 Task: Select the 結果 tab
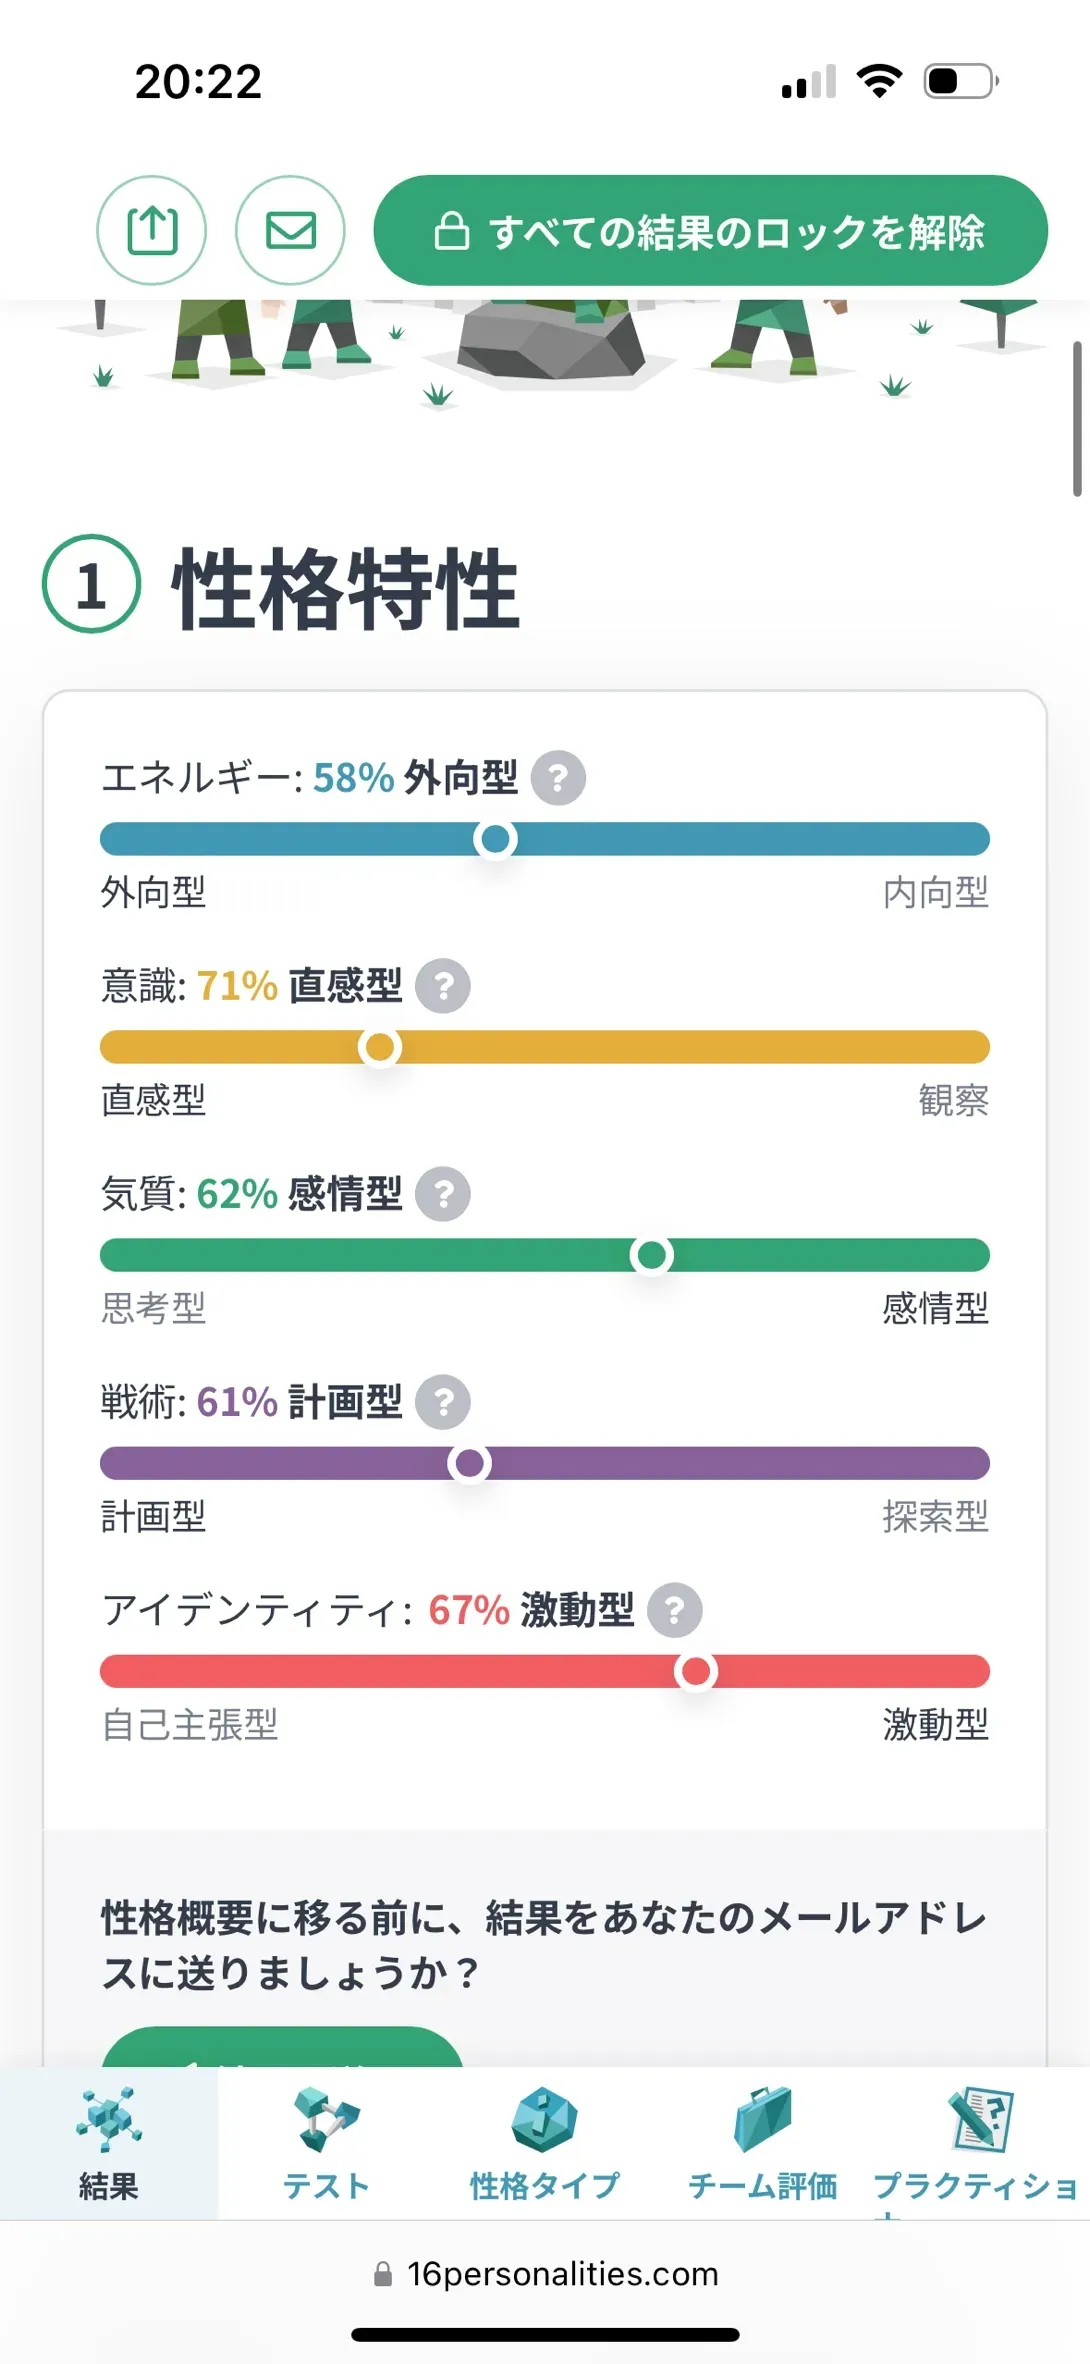point(108,2144)
